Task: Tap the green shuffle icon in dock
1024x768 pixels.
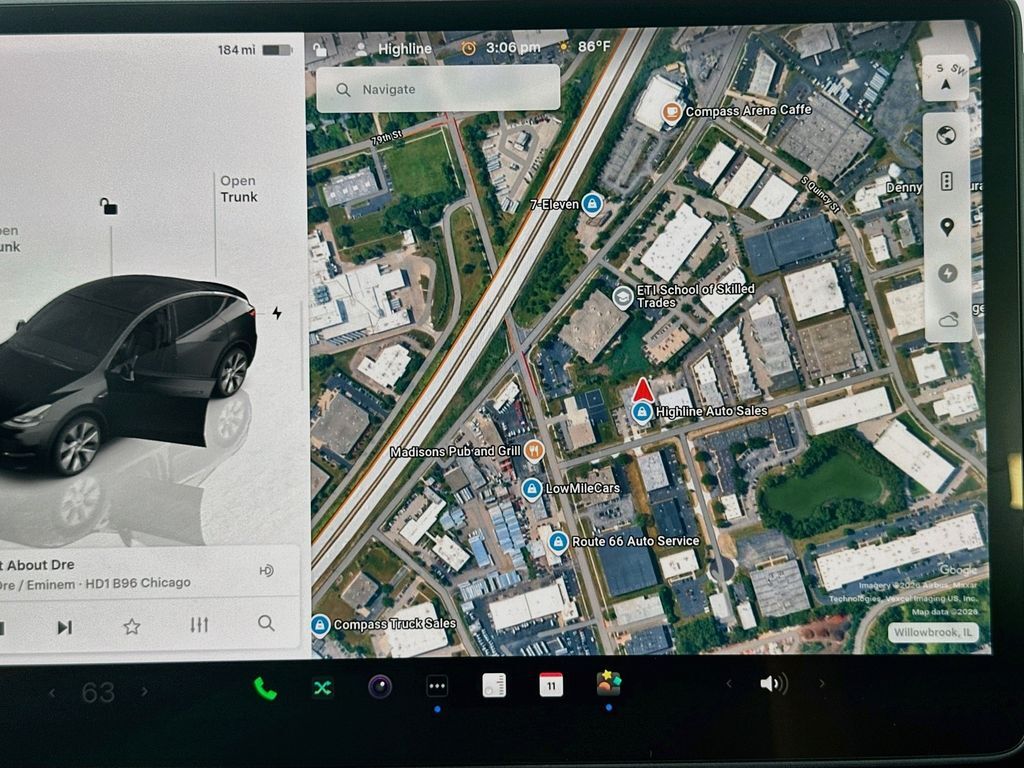Action: (322, 687)
